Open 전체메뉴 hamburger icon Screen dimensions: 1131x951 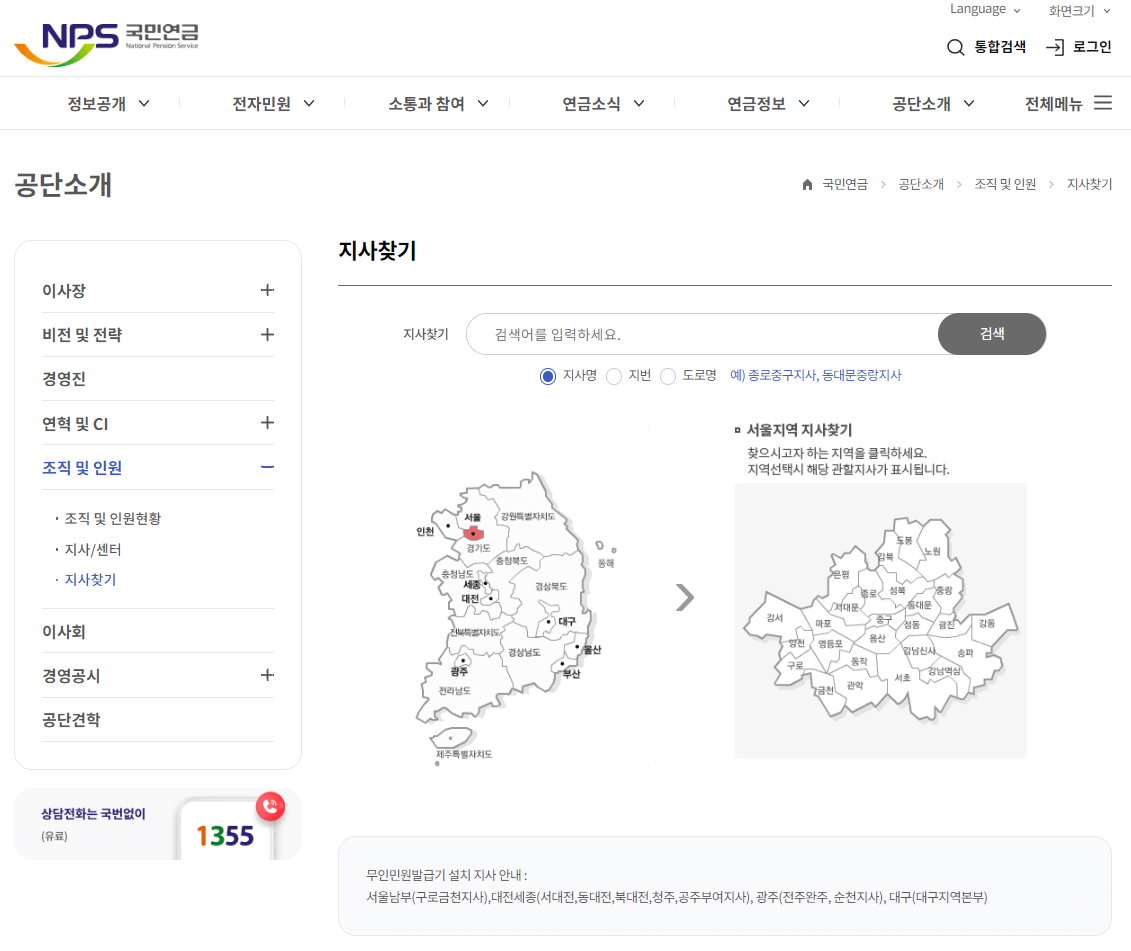(1102, 102)
